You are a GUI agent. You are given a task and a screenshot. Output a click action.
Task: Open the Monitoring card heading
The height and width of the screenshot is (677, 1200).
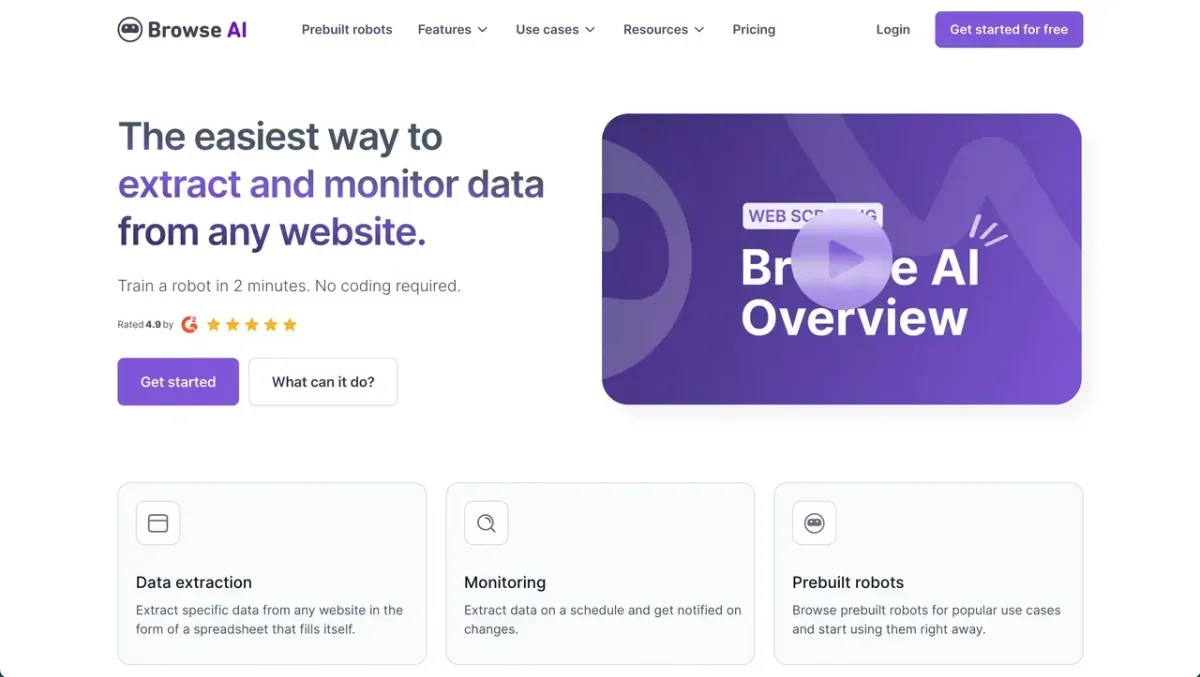point(505,582)
